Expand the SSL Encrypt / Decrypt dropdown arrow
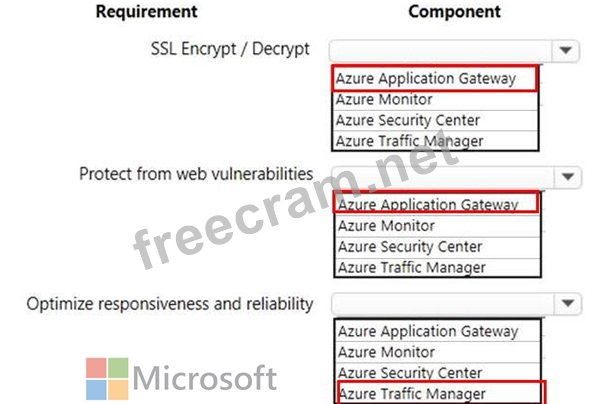This screenshot has width=592, height=404. (565, 51)
